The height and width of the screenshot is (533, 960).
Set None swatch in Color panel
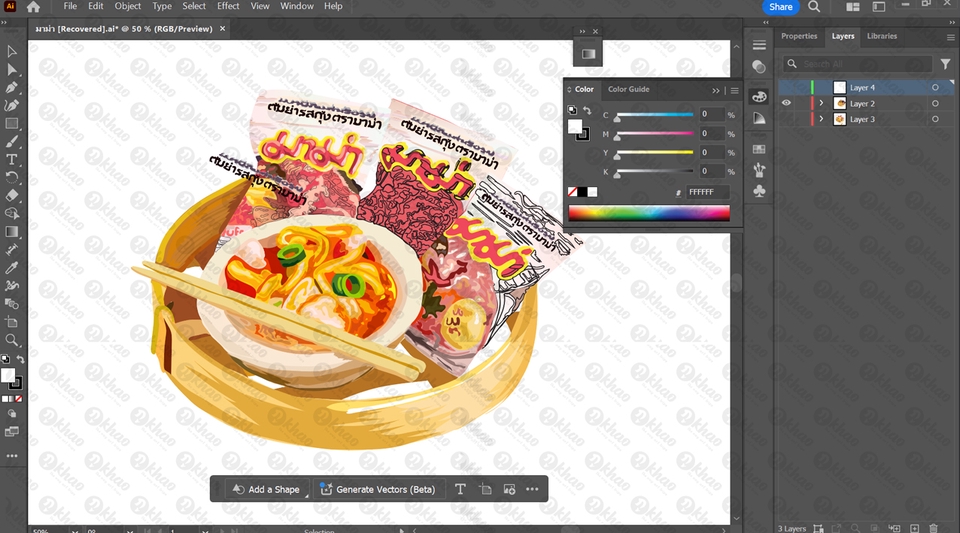(x=572, y=192)
